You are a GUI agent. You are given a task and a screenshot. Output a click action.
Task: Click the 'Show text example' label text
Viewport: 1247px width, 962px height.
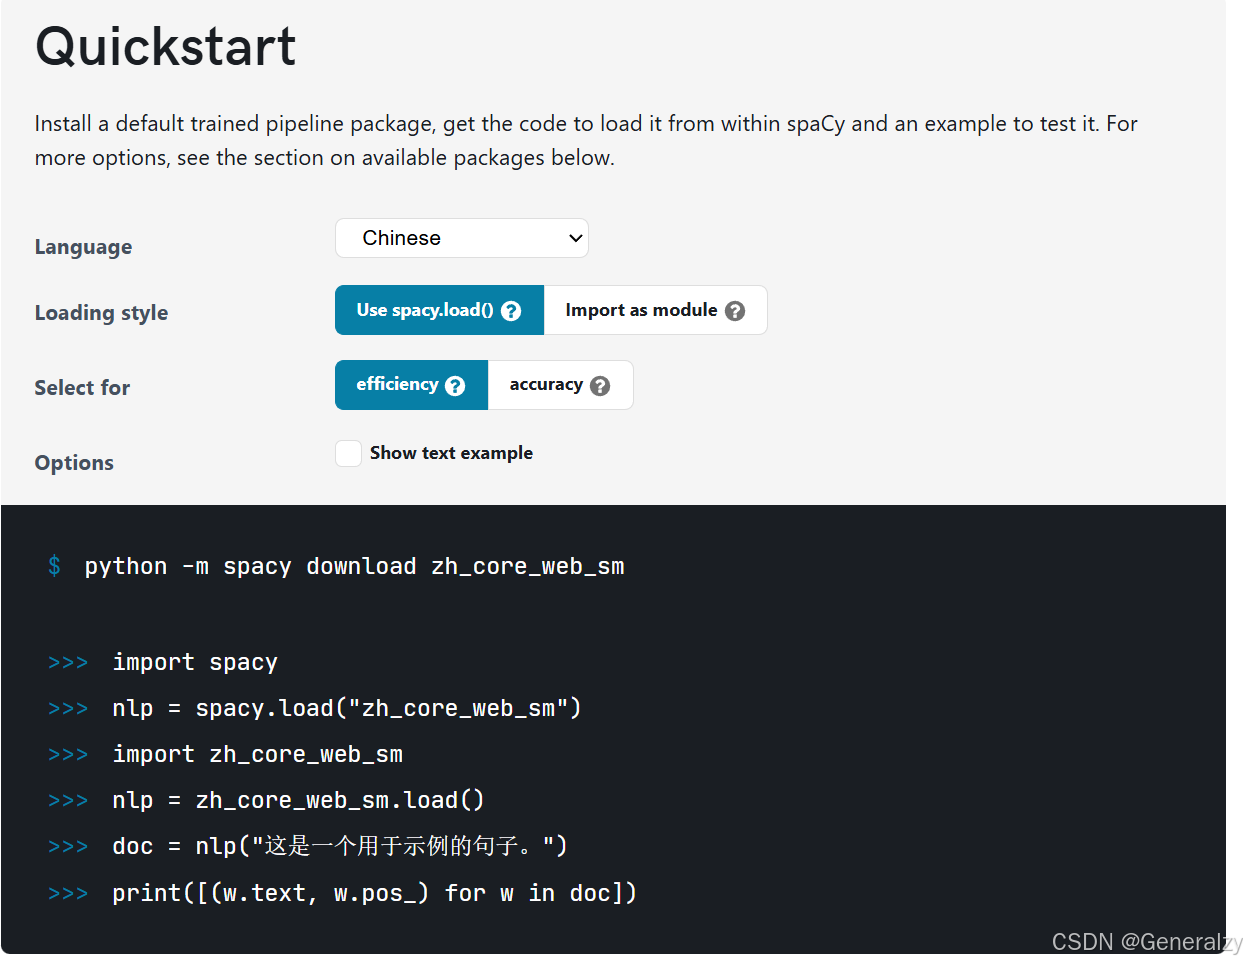pos(451,453)
